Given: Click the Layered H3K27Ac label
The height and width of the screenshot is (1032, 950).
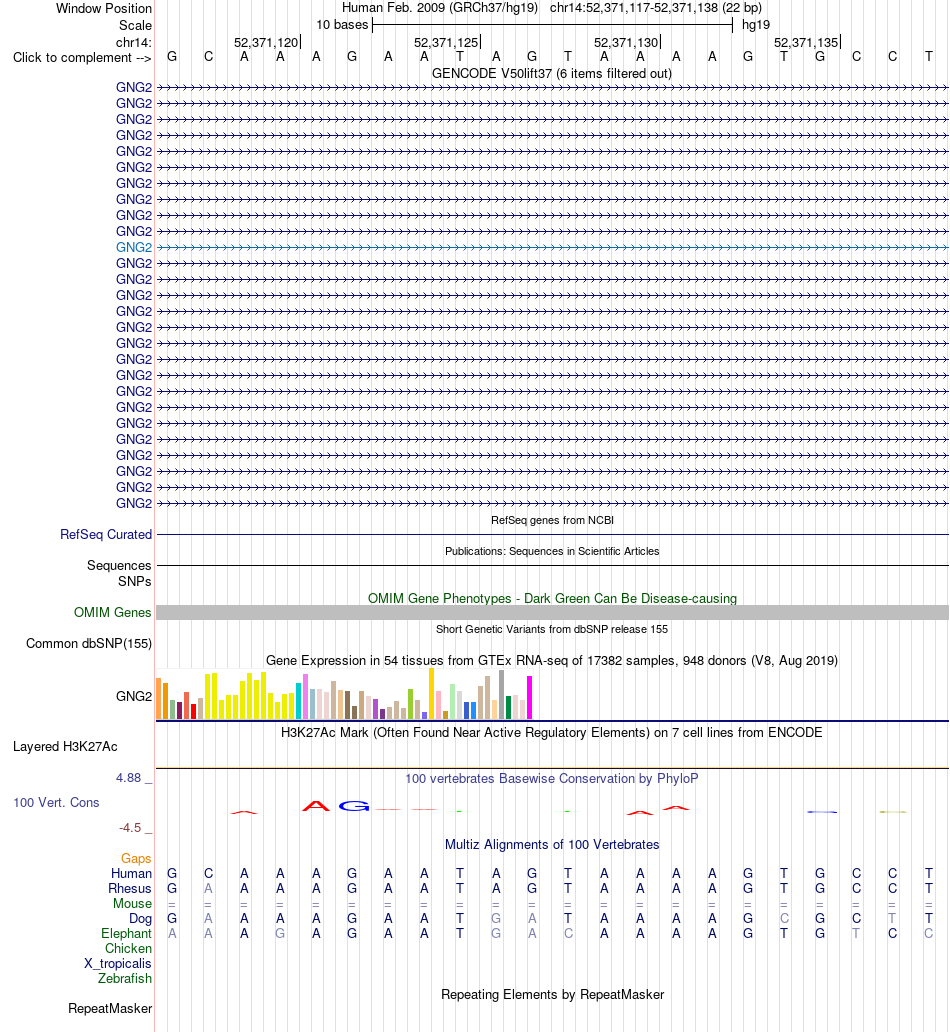Looking at the screenshot, I should (x=65, y=747).
